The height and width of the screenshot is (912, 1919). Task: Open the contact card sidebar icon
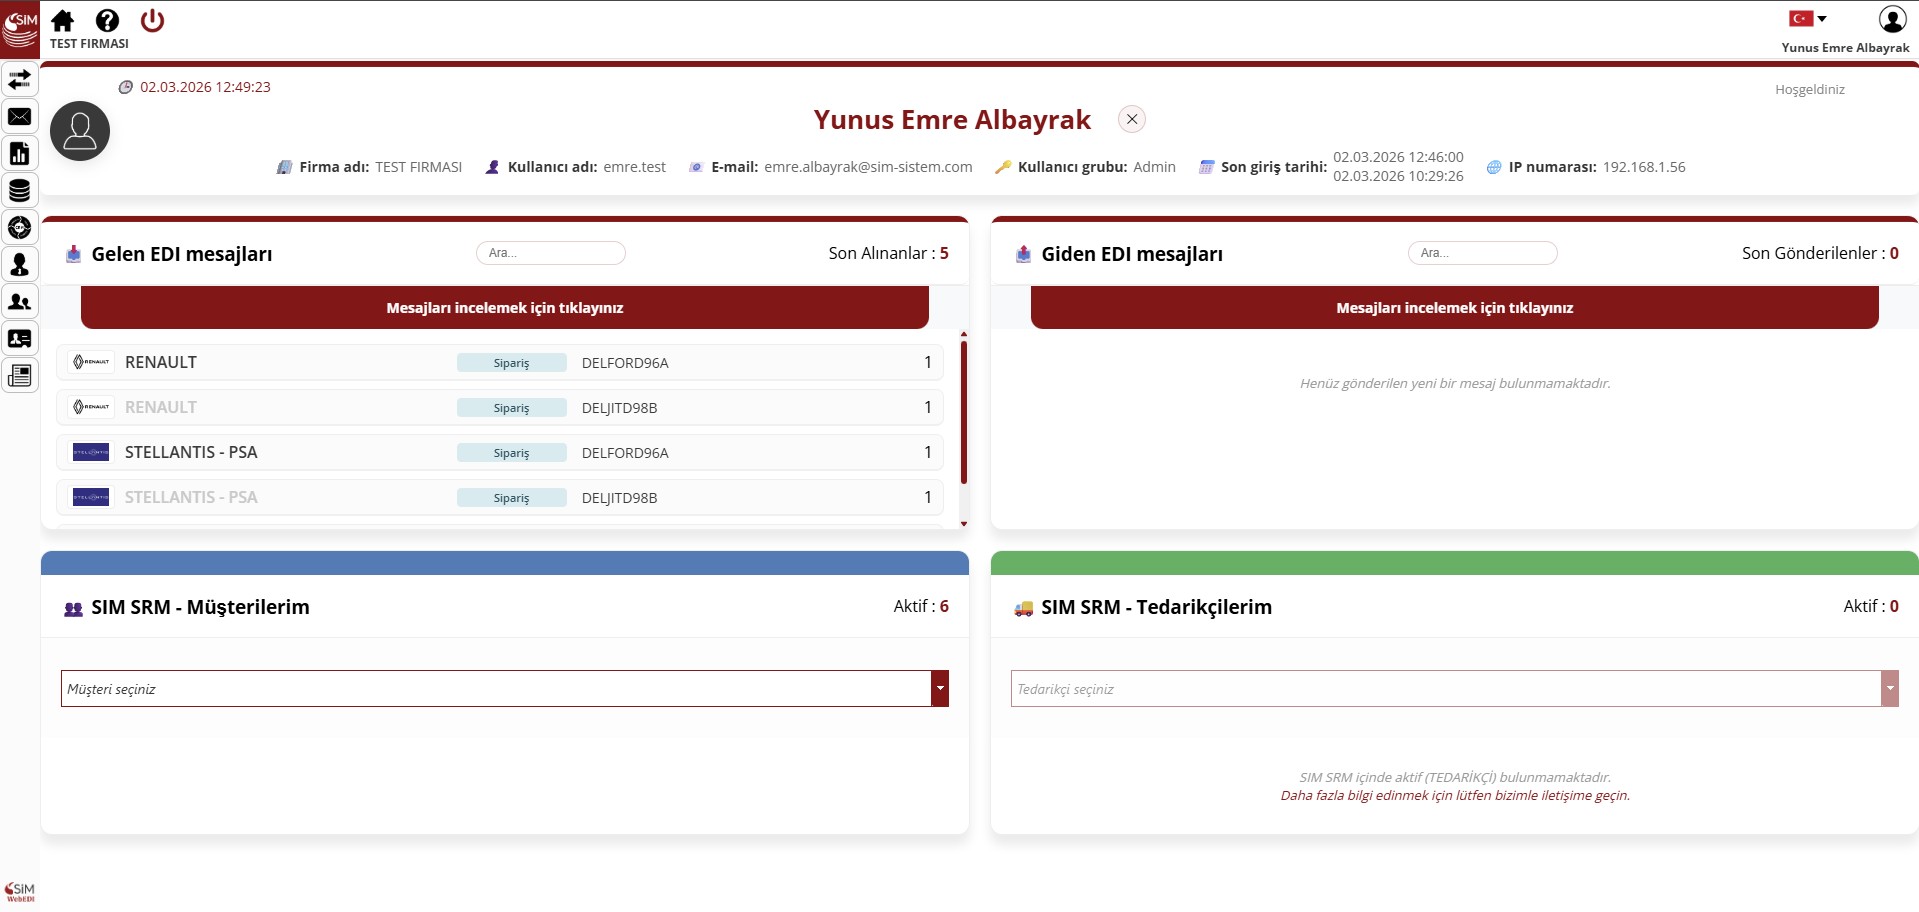[19, 339]
